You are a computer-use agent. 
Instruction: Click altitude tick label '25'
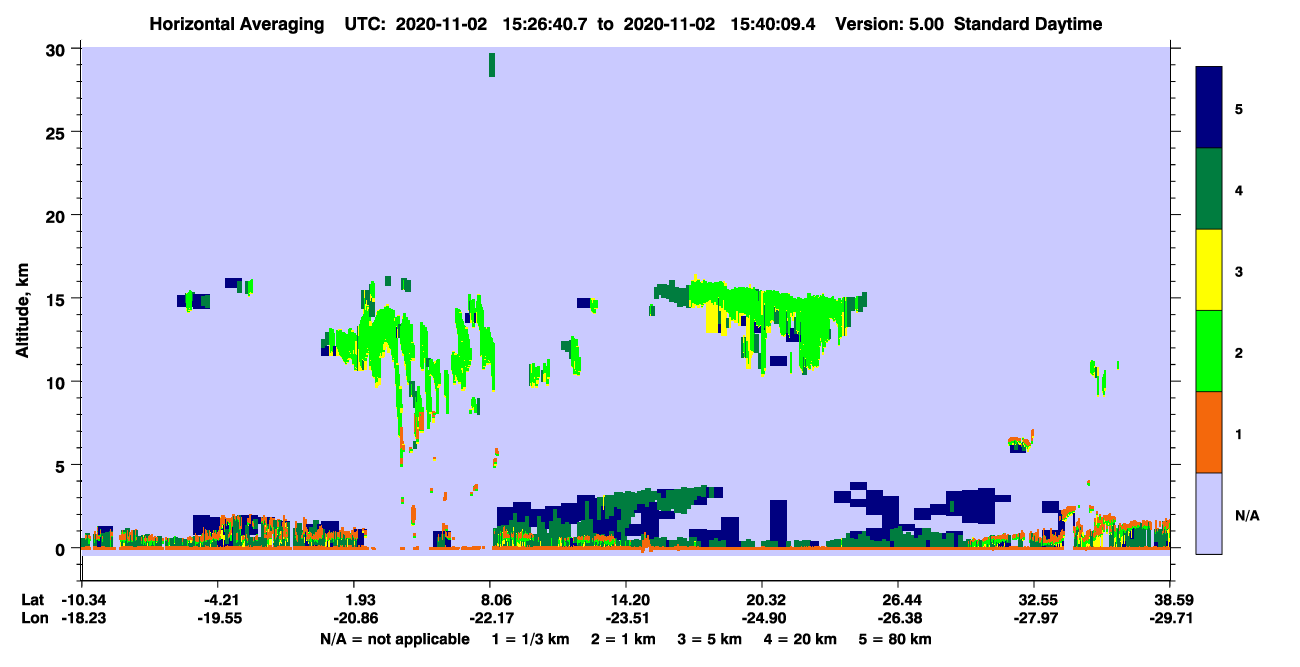pos(57,133)
